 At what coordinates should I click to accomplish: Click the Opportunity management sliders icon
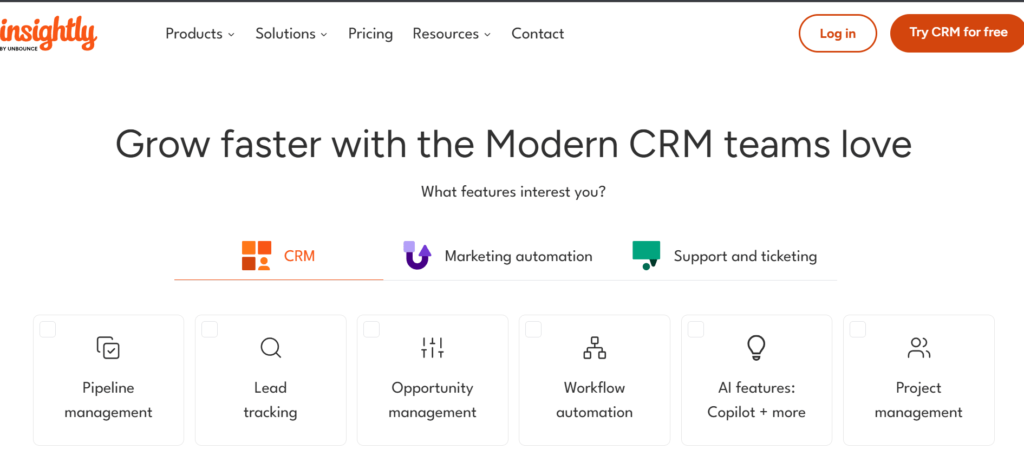pyautogui.click(x=432, y=348)
